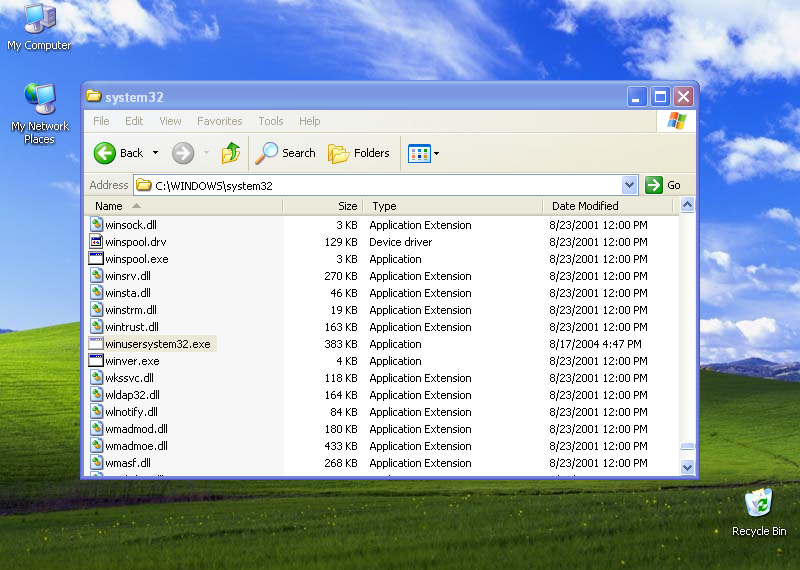Screen dimensions: 800x570
Task: Expand the Back history dropdown arrow
Action: coord(156,153)
